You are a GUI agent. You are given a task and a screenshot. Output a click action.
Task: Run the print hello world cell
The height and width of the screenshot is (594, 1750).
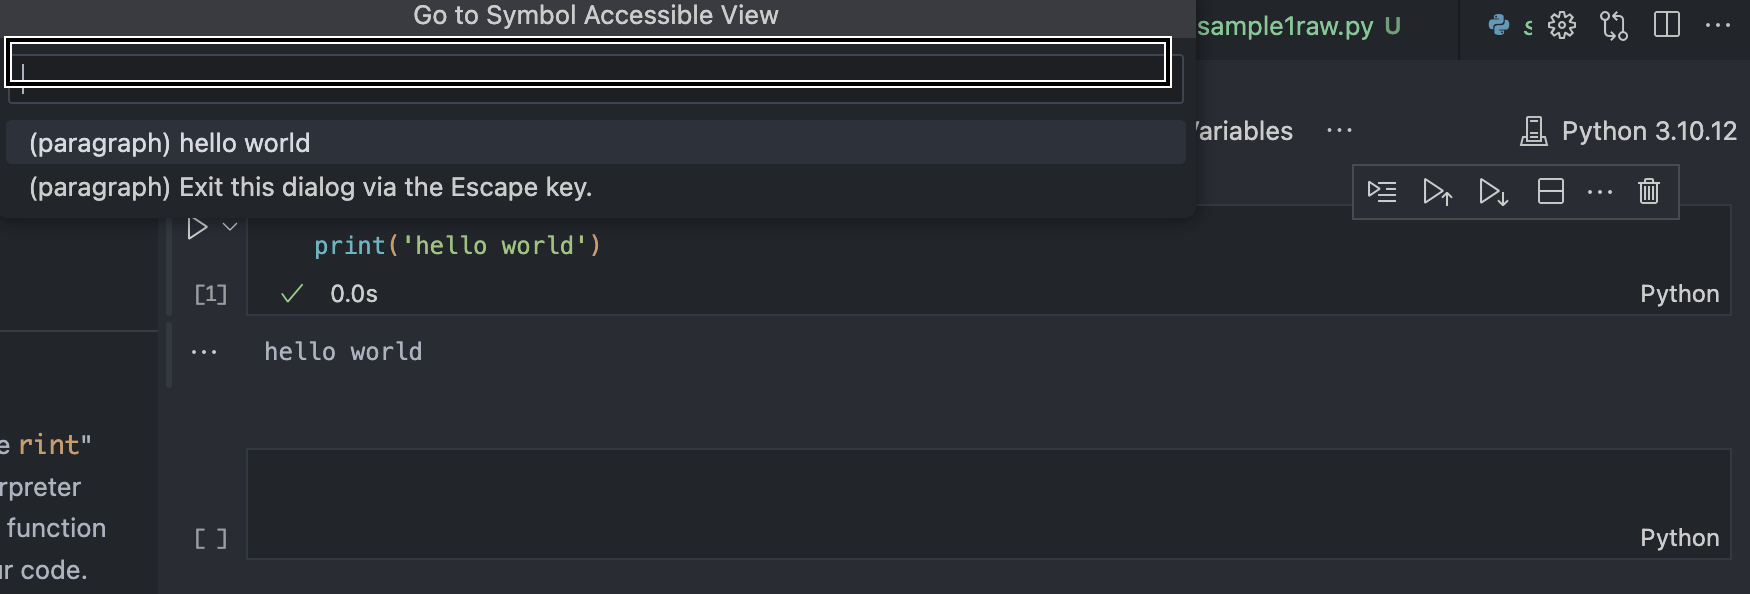pyautogui.click(x=196, y=226)
